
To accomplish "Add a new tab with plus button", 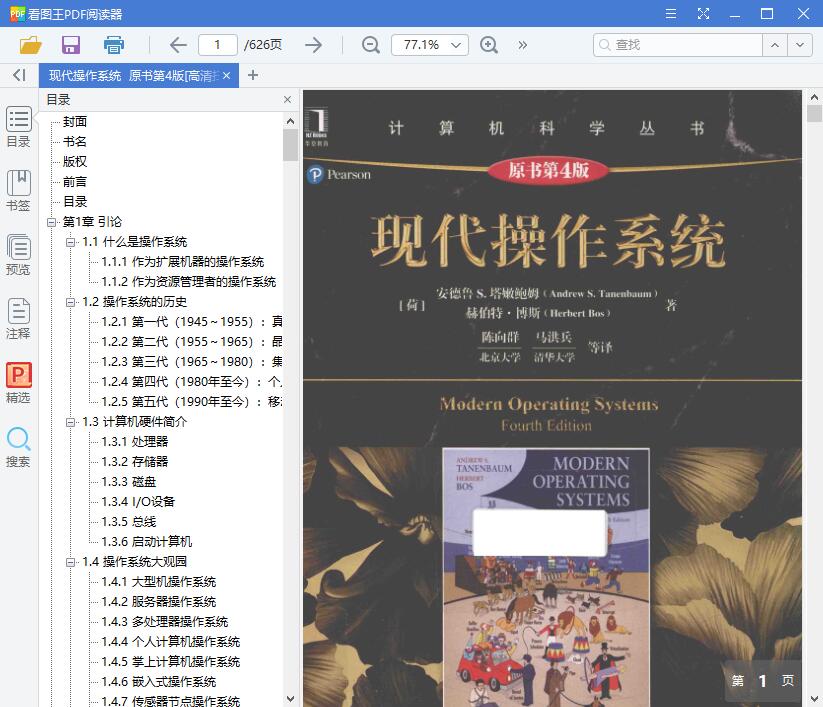I will click(x=253, y=75).
